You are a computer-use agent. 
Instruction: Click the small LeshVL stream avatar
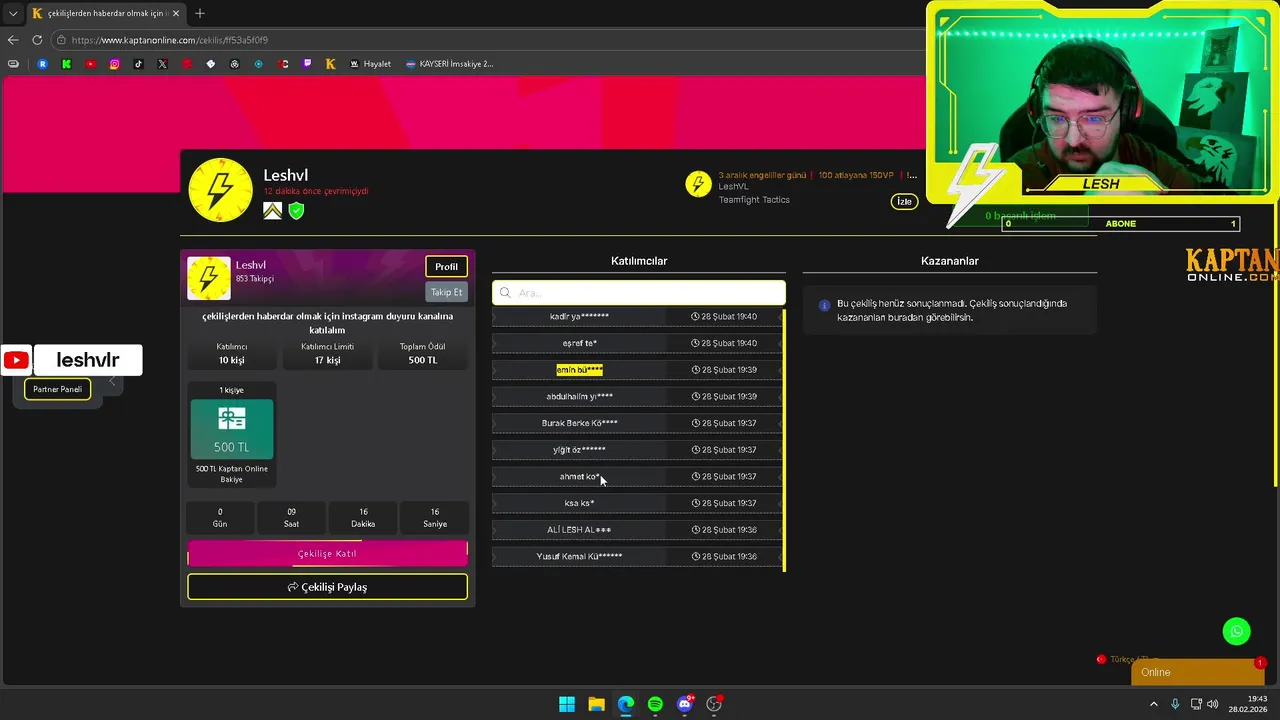click(x=698, y=184)
